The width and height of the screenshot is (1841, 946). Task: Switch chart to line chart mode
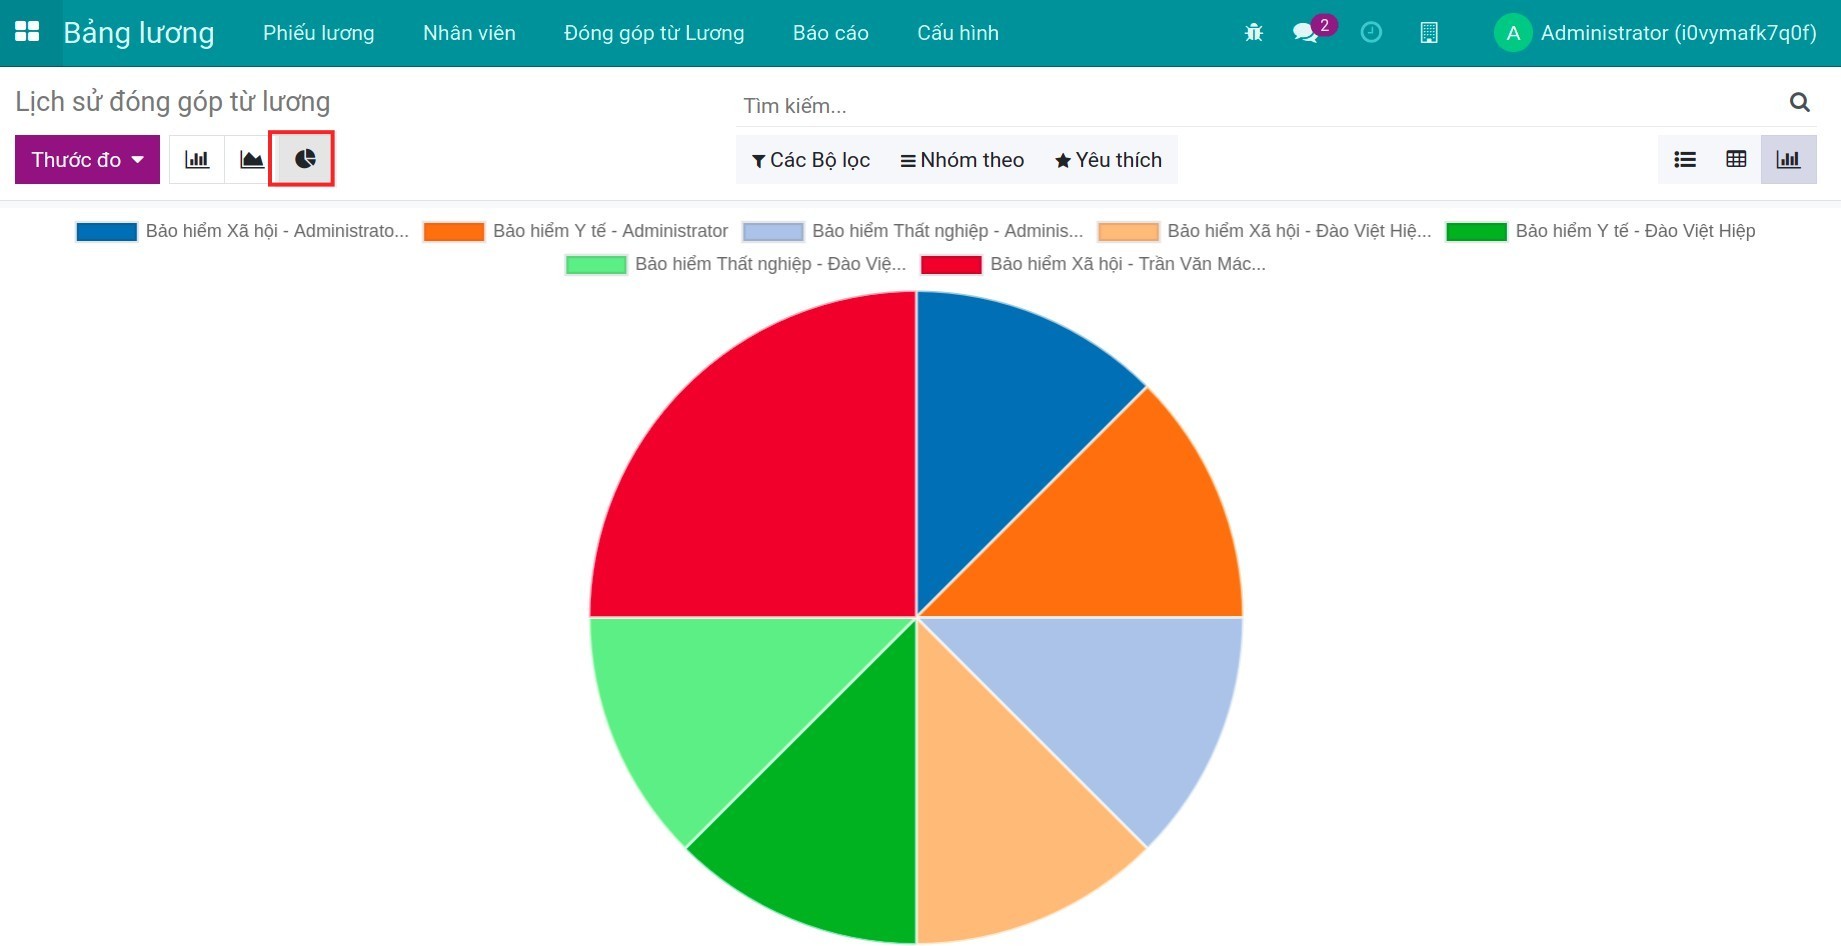(x=251, y=160)
